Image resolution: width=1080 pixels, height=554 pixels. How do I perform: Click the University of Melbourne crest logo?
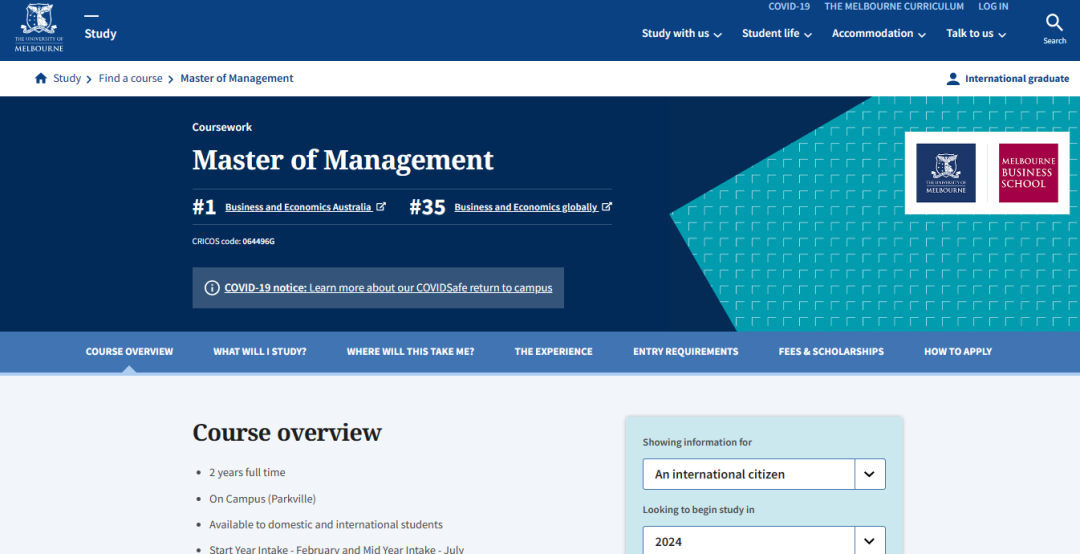pyautogui.click(x=39, y=28)
